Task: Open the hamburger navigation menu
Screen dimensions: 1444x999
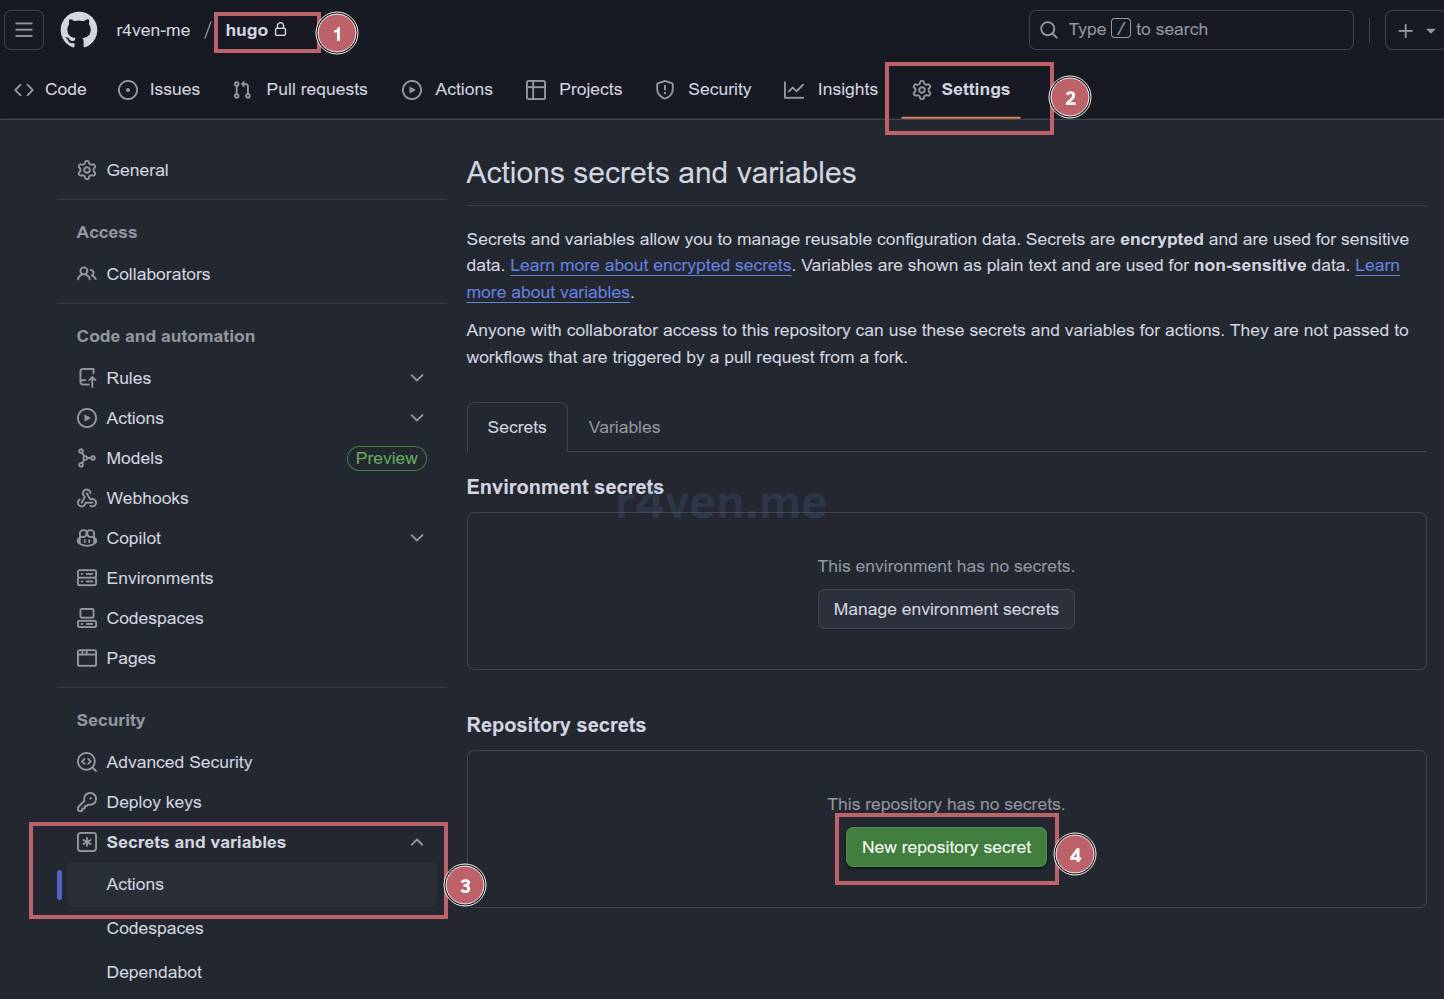Action: 24,30
